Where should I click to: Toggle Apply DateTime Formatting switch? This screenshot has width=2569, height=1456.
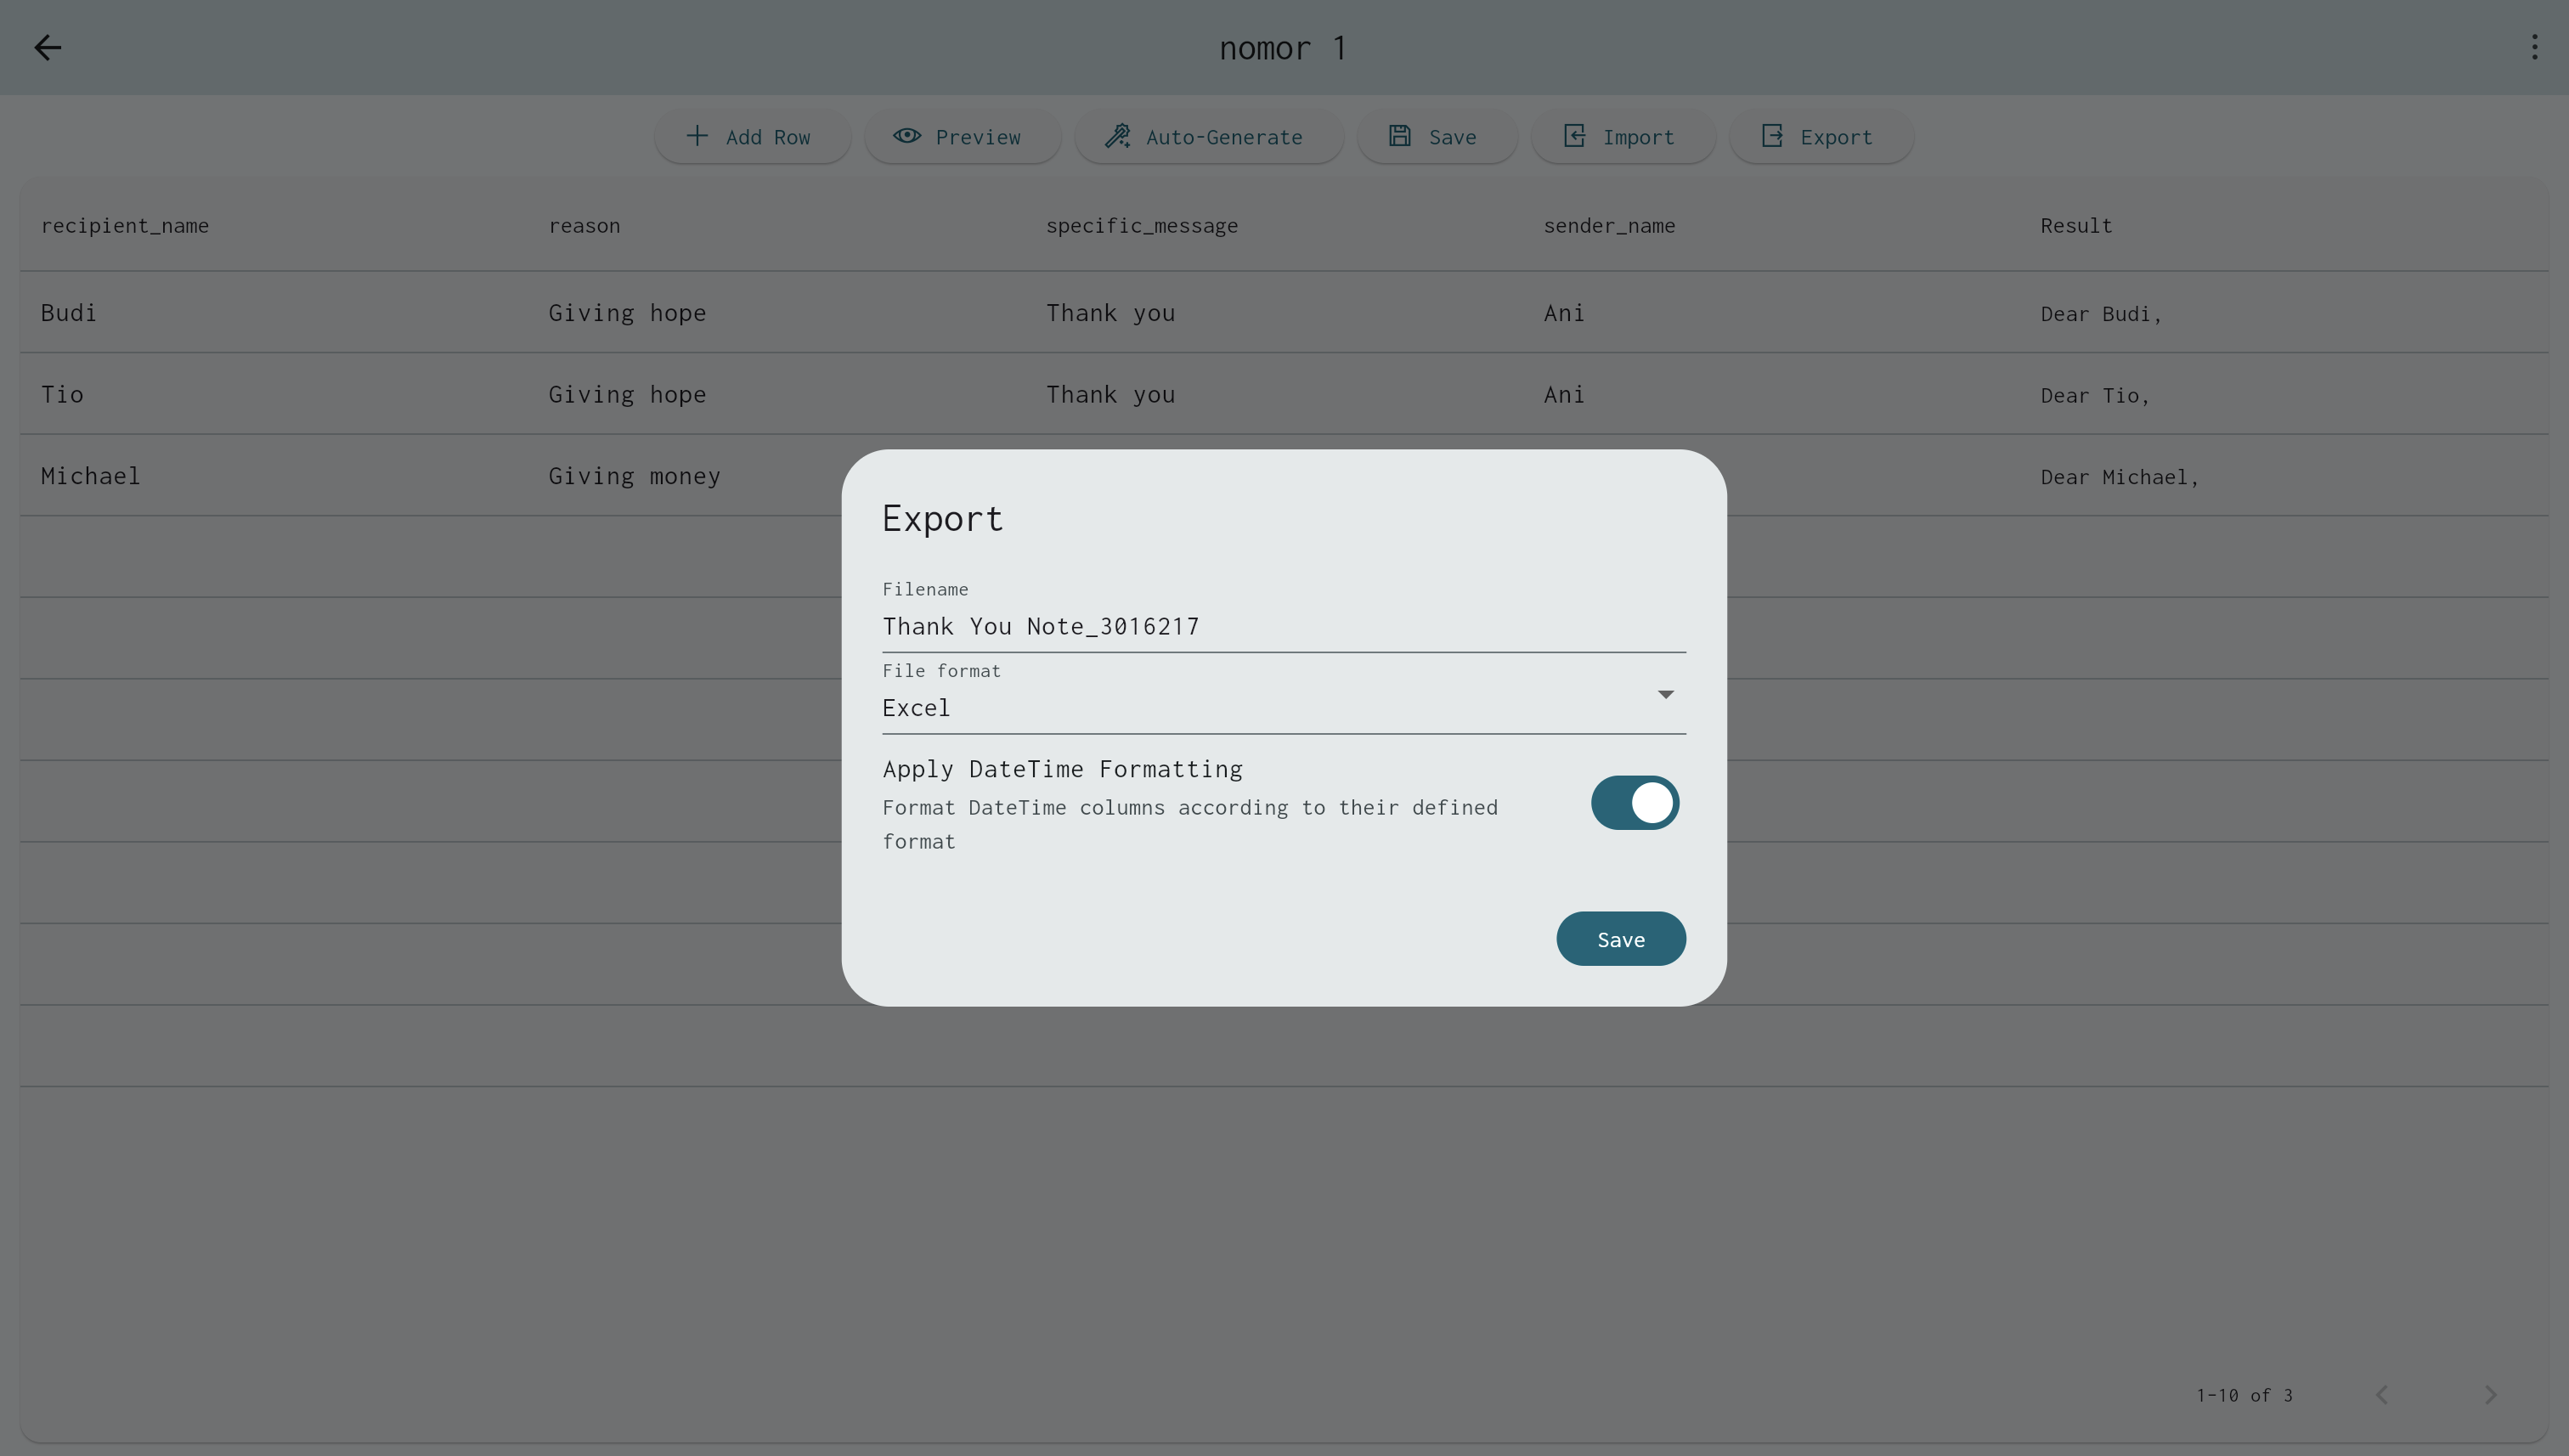tap(1634, 802)
